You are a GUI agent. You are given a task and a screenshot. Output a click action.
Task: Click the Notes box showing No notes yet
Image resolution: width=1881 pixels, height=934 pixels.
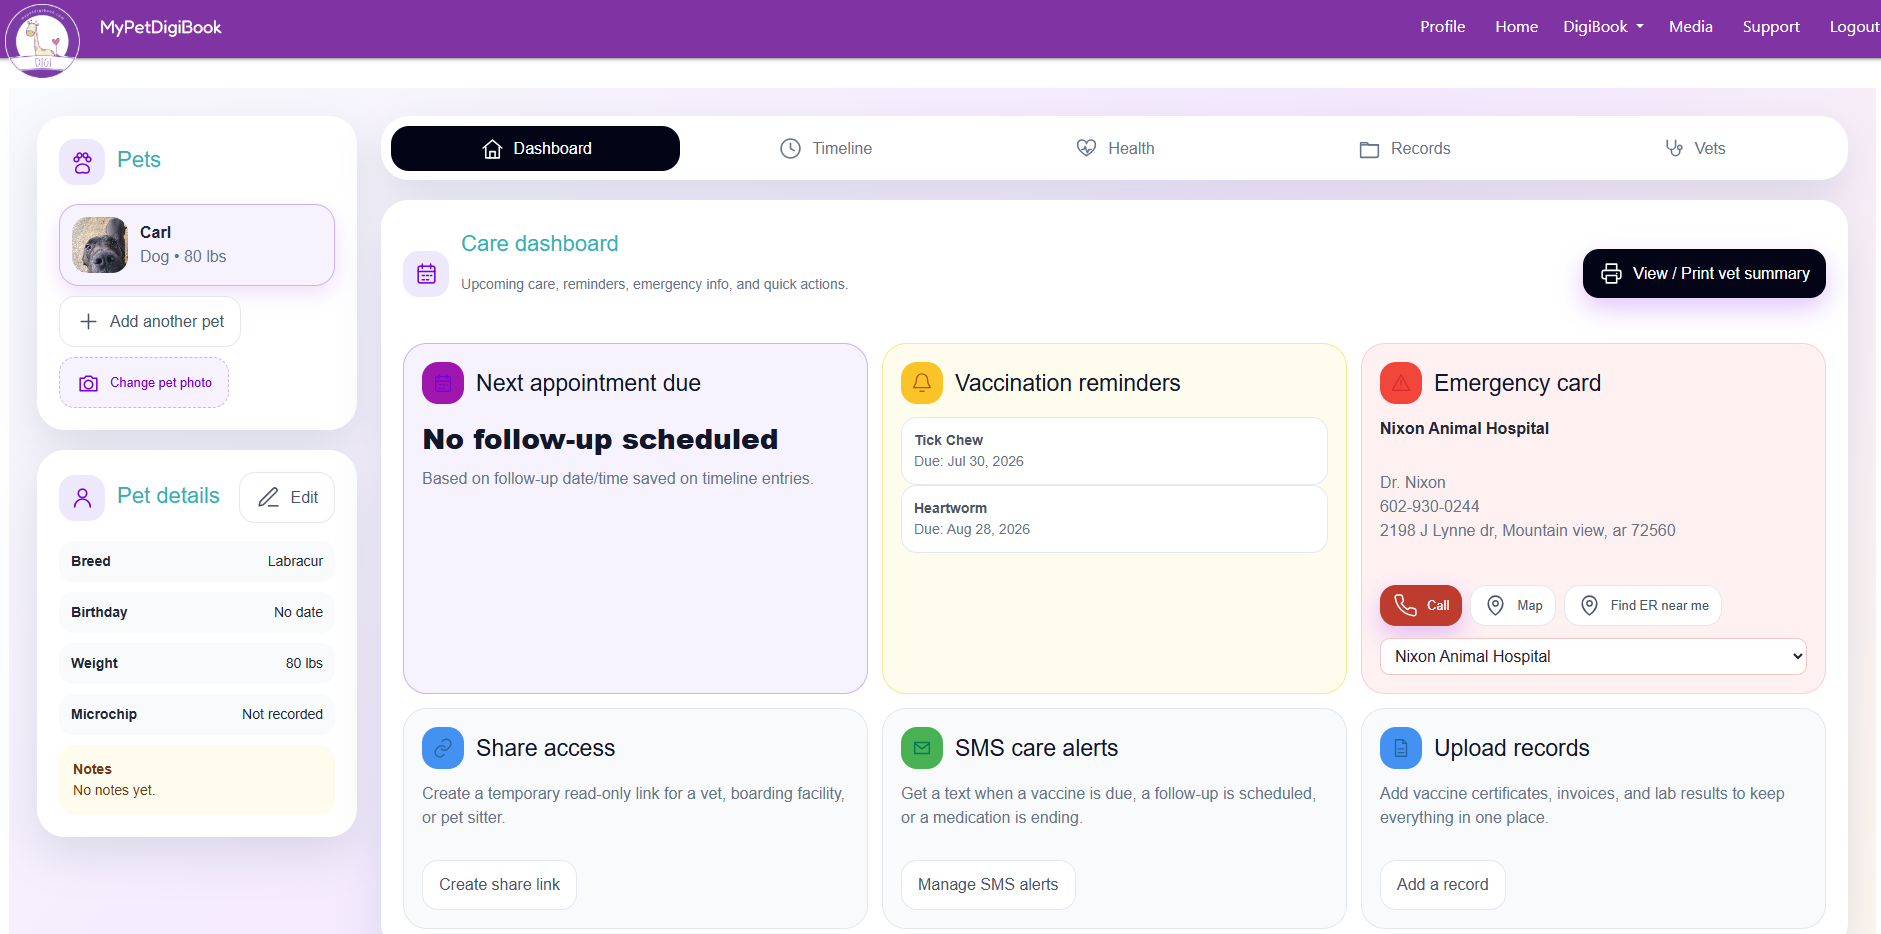pos(197,780)
